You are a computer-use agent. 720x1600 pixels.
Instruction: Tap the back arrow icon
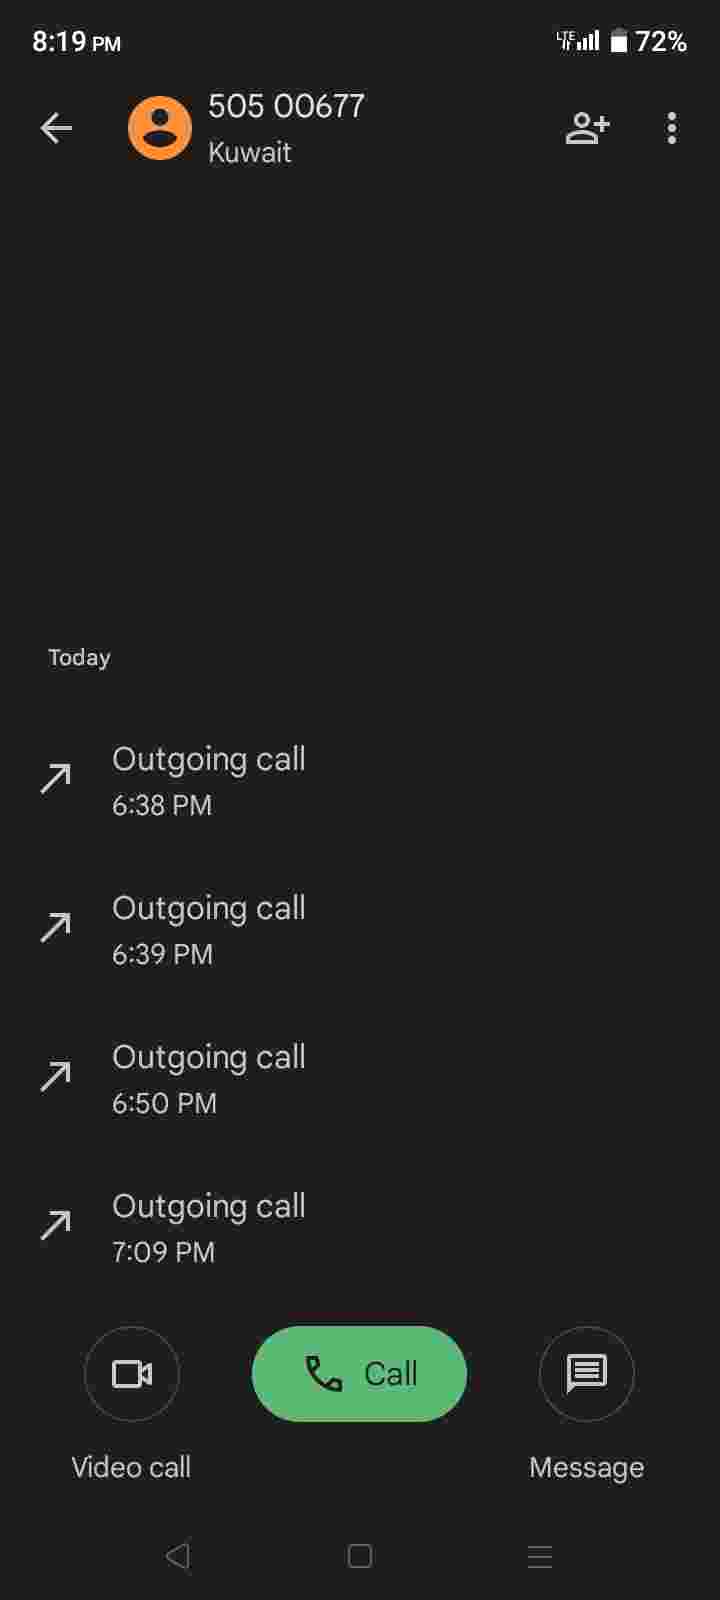tap(56, 128)
